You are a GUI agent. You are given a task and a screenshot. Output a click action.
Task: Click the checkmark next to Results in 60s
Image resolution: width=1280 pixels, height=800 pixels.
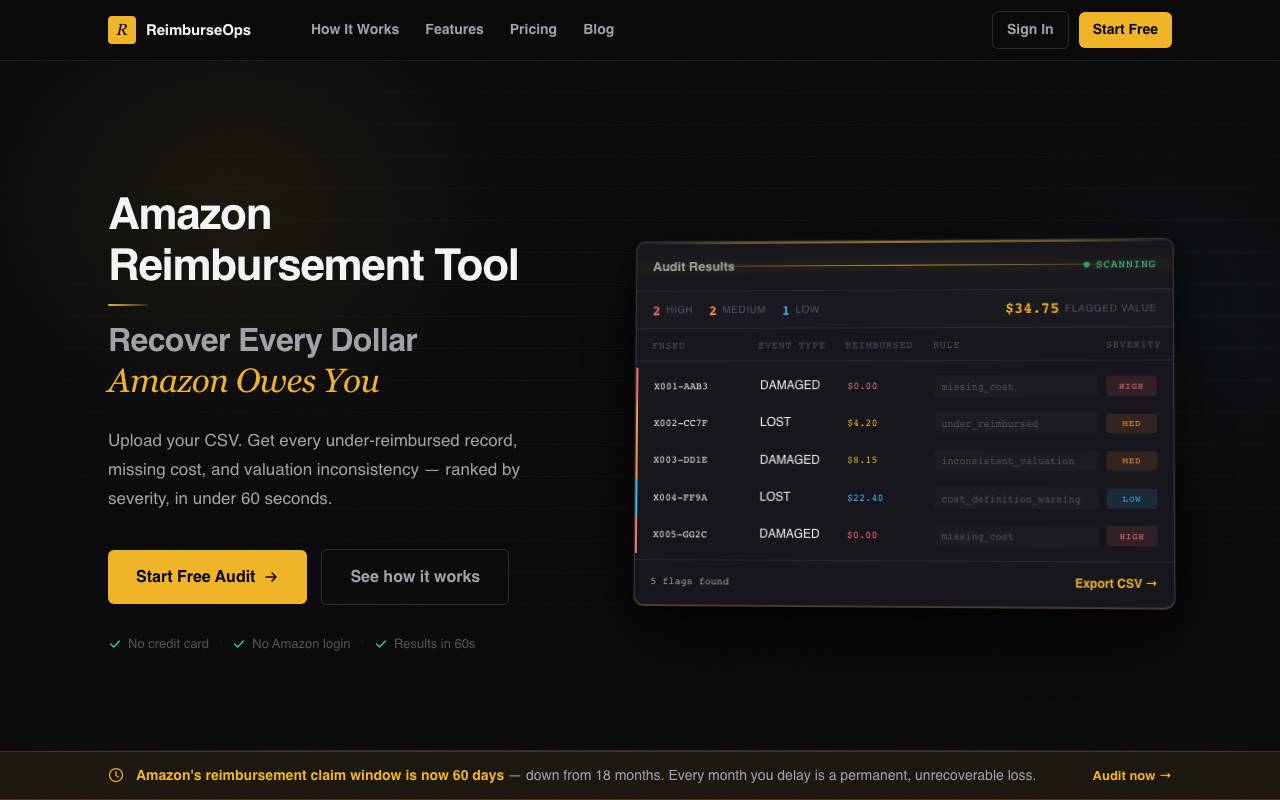pyautogui.click(x=381, y=644)
